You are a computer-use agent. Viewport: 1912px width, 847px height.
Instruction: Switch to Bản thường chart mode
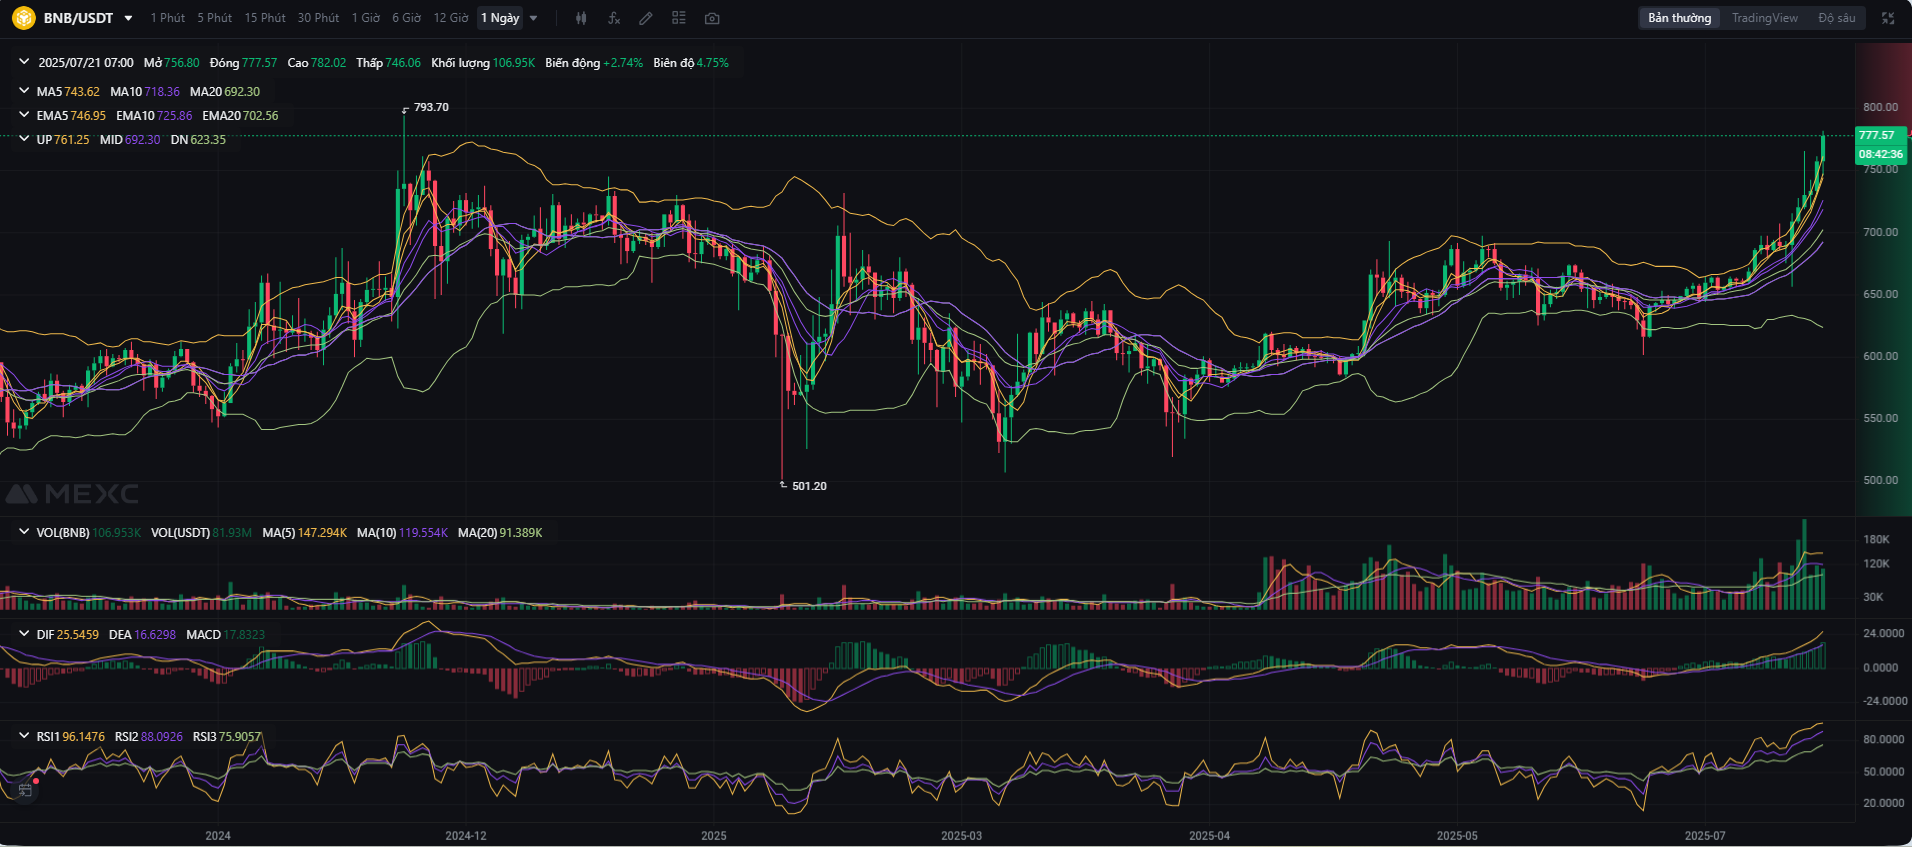pyautogui.click(x=1679, y=18)
